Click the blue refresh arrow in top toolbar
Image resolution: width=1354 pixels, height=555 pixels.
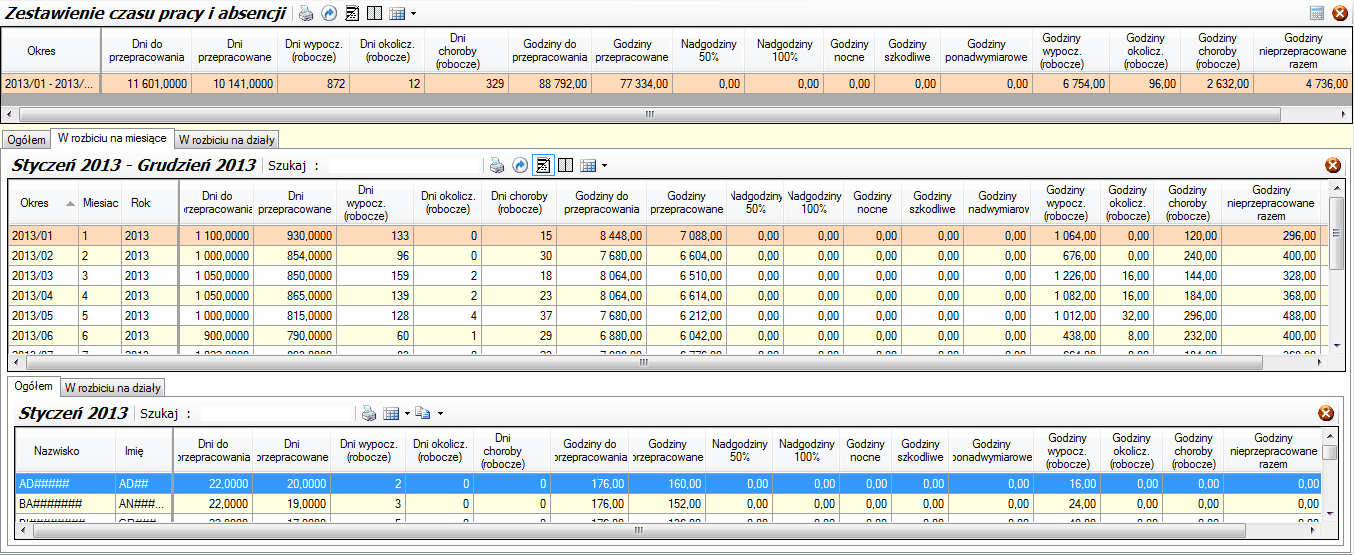(329, 14)
